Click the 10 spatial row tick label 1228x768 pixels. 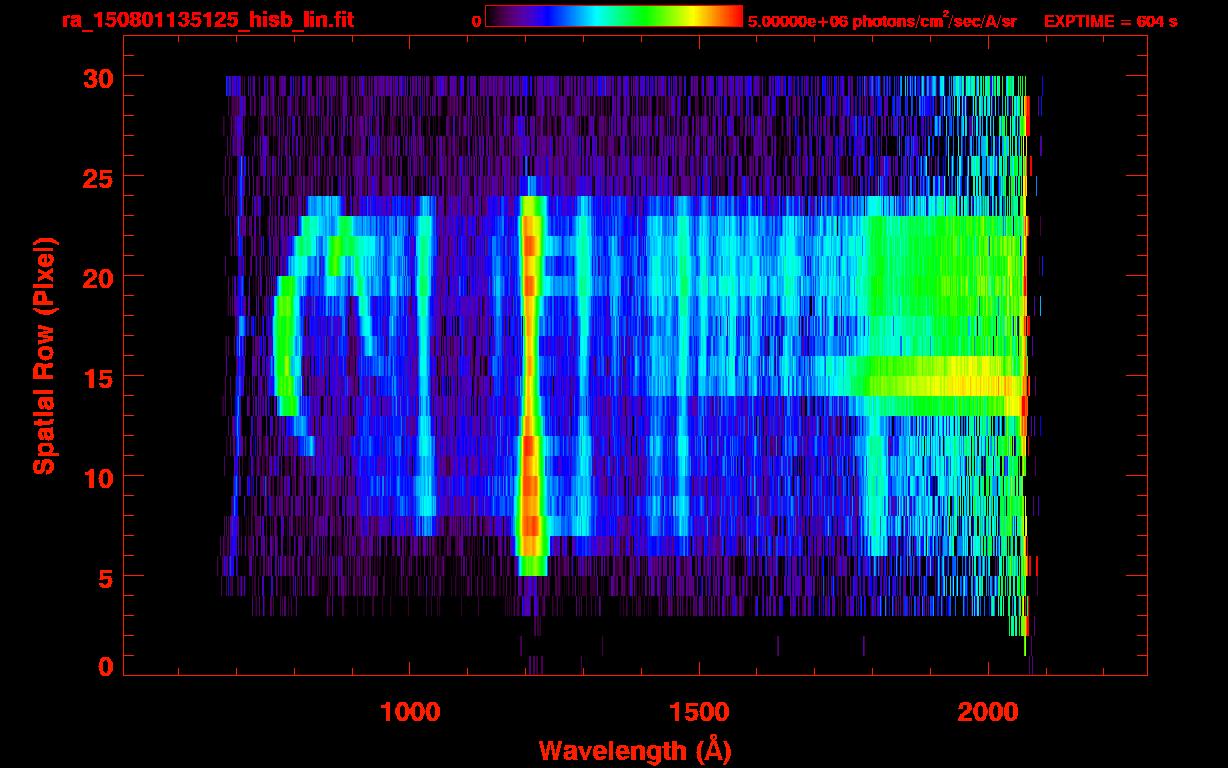click(100, 477)
